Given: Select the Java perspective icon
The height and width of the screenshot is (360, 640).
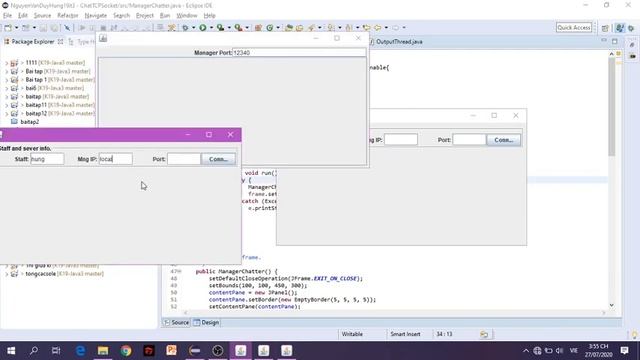Looking at the screenshot, I should (x=620, y=28).
